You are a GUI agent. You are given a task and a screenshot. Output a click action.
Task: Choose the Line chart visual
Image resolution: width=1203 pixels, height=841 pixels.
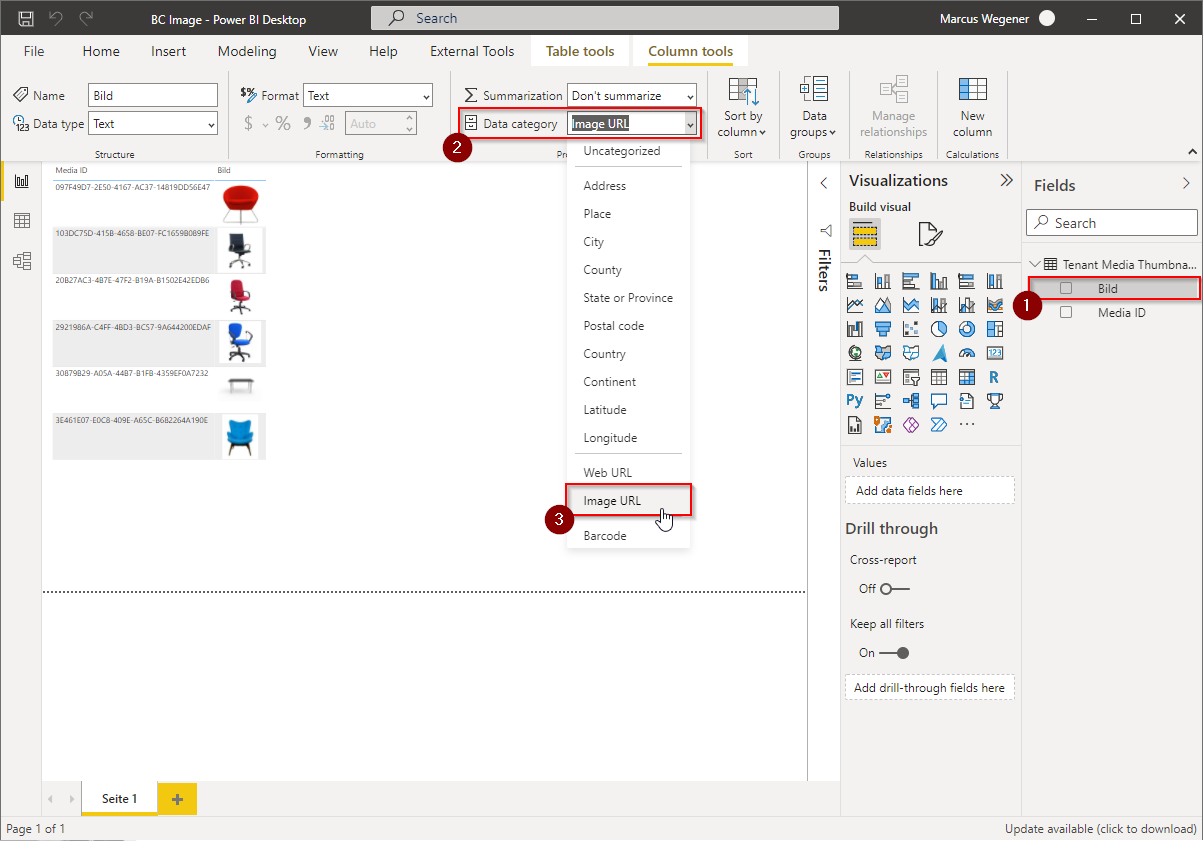[x=855, y=305]
